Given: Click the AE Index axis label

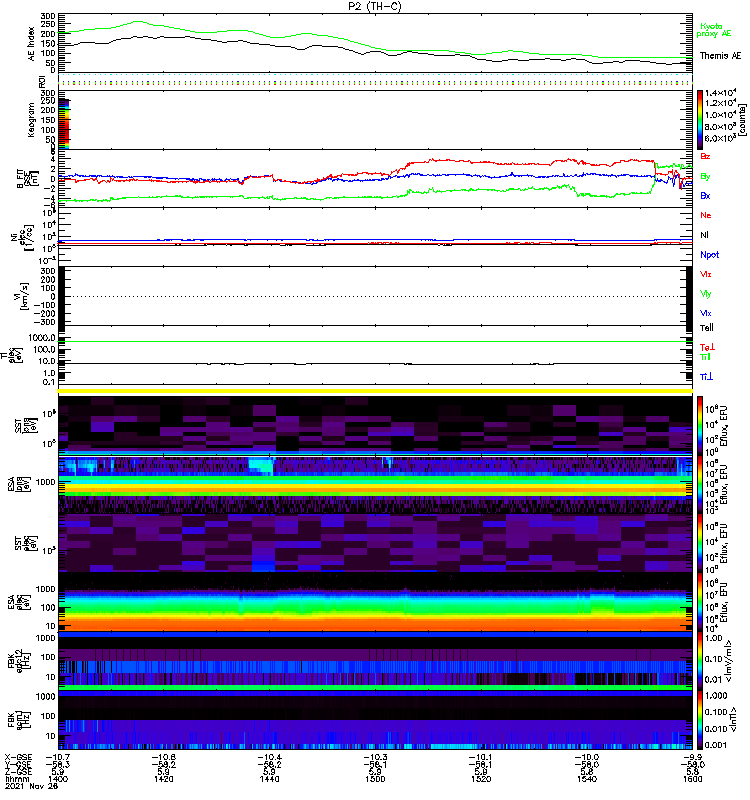Looking at the screenshot, I should [x=32, y=44].
